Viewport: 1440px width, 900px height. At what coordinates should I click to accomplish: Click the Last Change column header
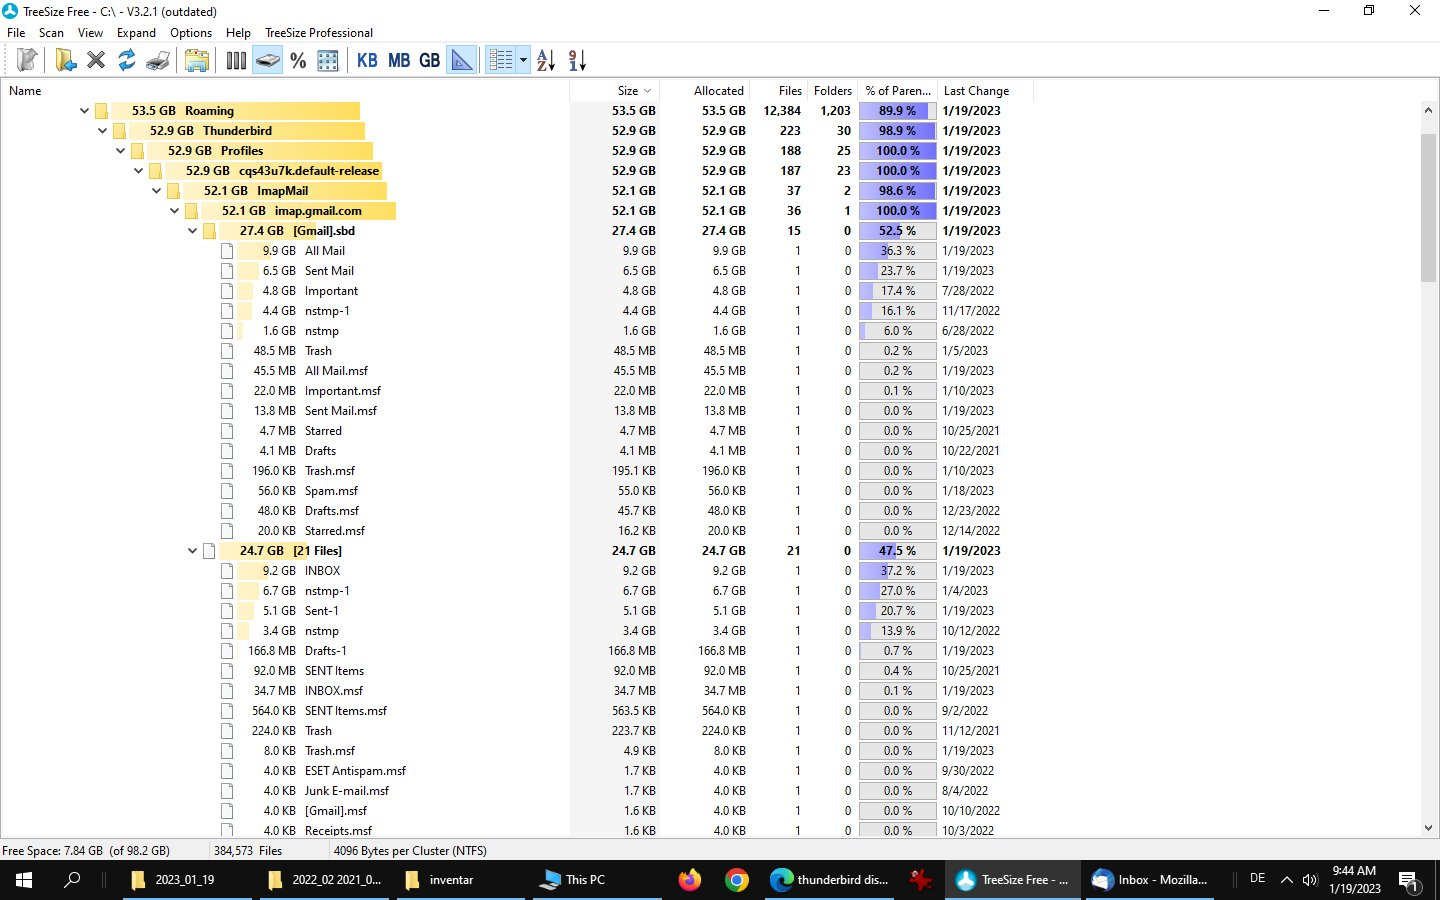point(976,91)
